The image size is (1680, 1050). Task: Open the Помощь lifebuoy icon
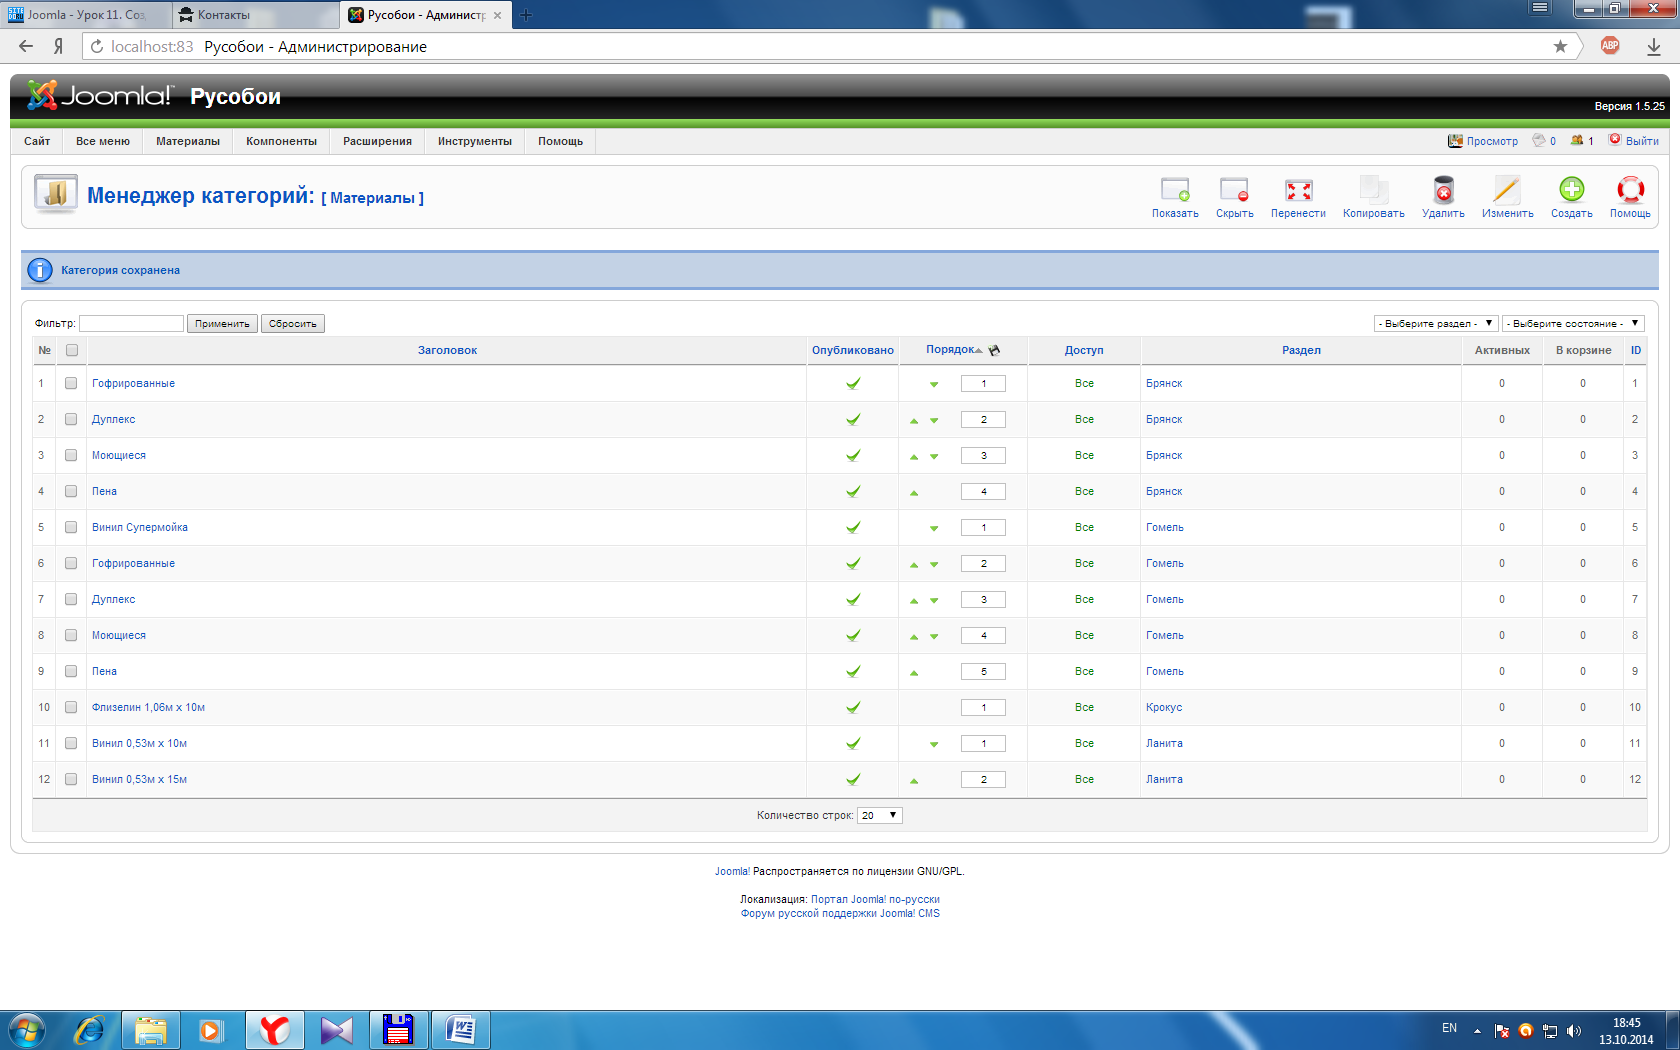(x=1630, y=190)
